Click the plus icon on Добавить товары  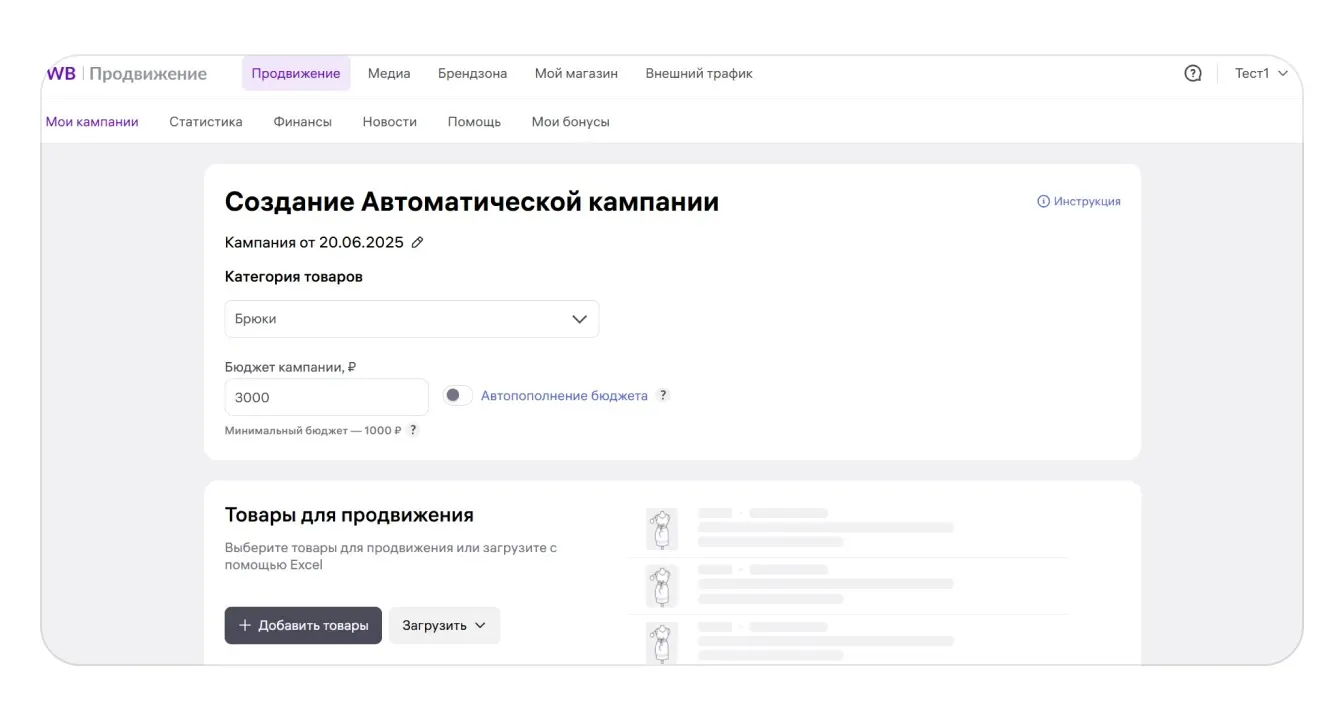tap(245, 625)
